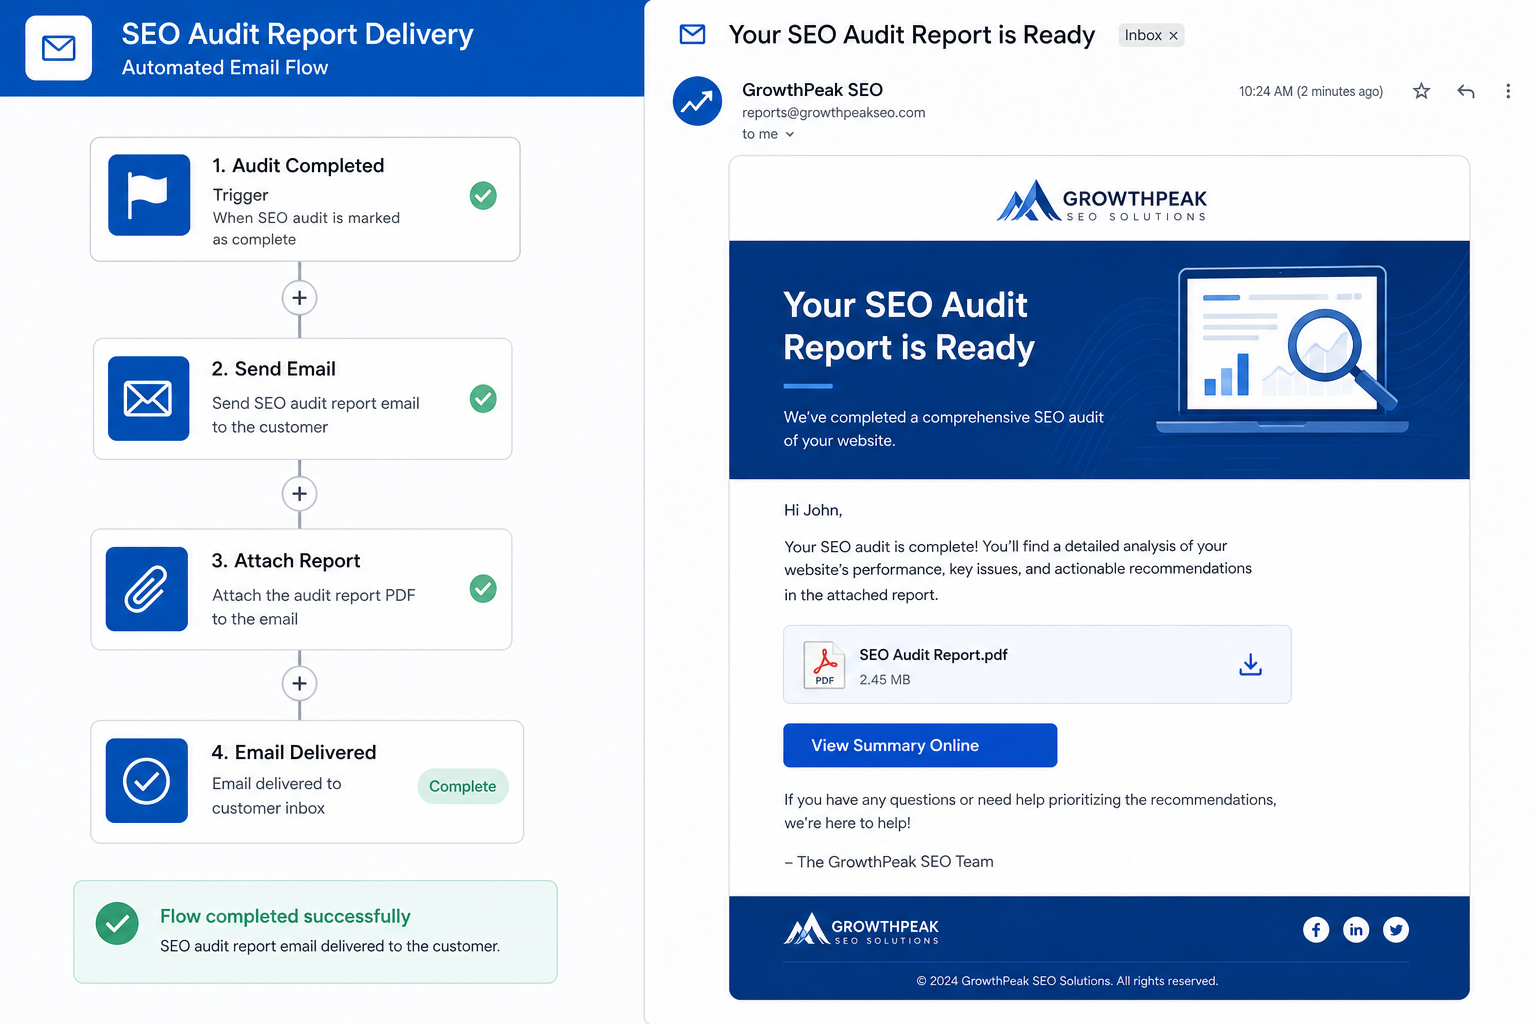Screen dimensions: 1536x1024
Task: Click the envelope icon of Send Email step
Action: (148, 398)
